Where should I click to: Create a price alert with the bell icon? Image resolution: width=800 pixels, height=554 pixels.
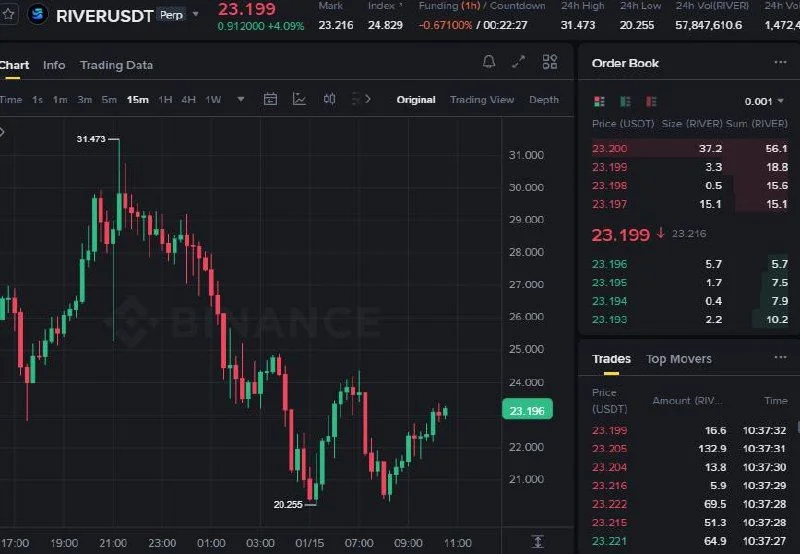coord(489,62)
